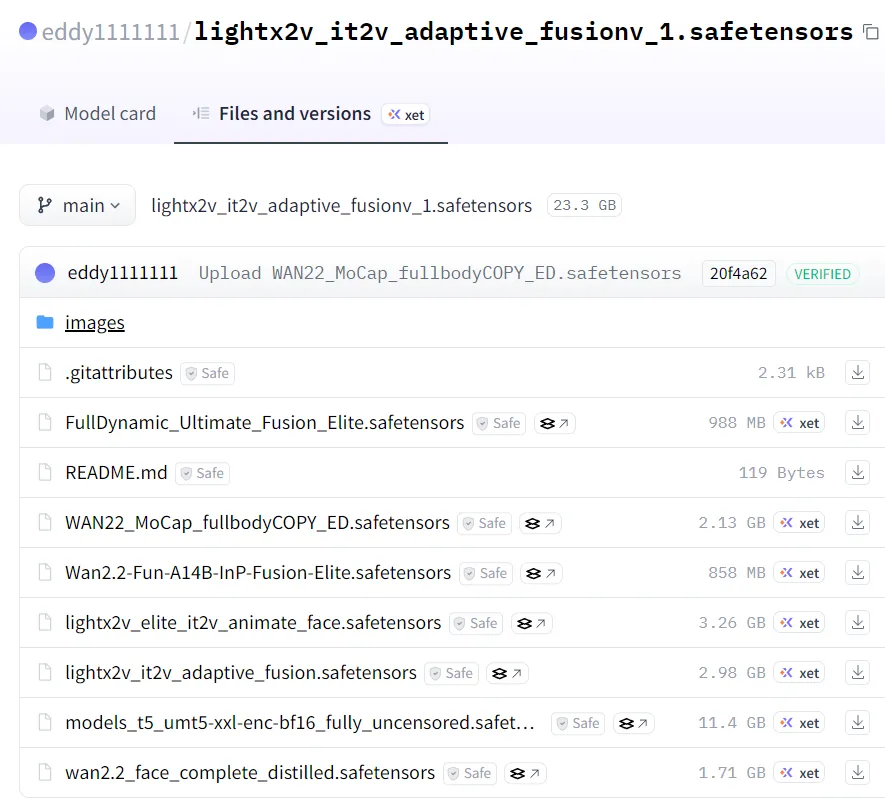Switch to the Model card tab
885x799 pixels.
[x=98, y=114]
